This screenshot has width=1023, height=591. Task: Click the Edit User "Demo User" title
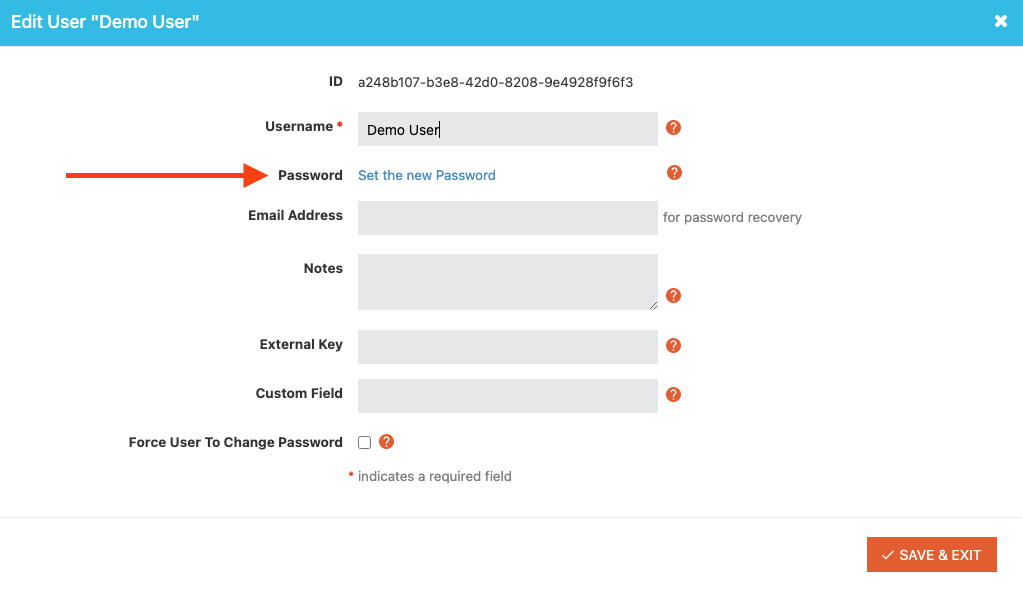105,22
